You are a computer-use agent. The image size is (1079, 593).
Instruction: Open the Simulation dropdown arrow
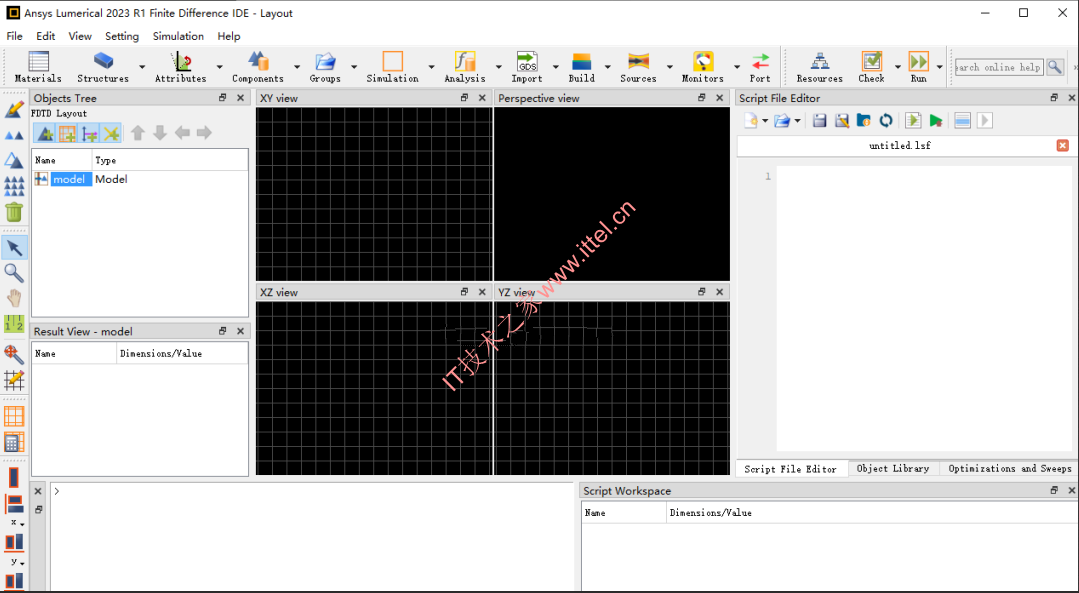(x=431, y=67)
